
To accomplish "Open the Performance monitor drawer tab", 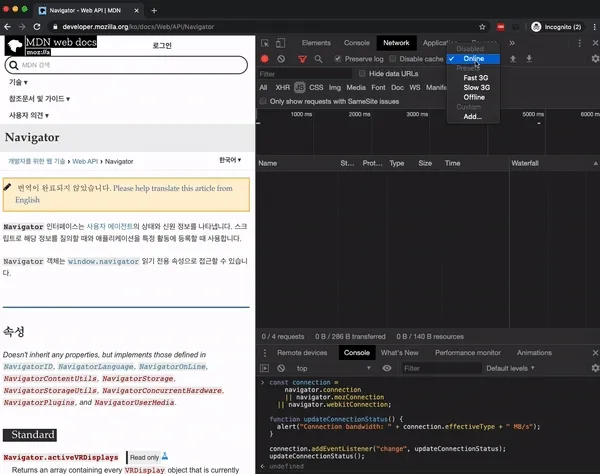I will 468,353.
